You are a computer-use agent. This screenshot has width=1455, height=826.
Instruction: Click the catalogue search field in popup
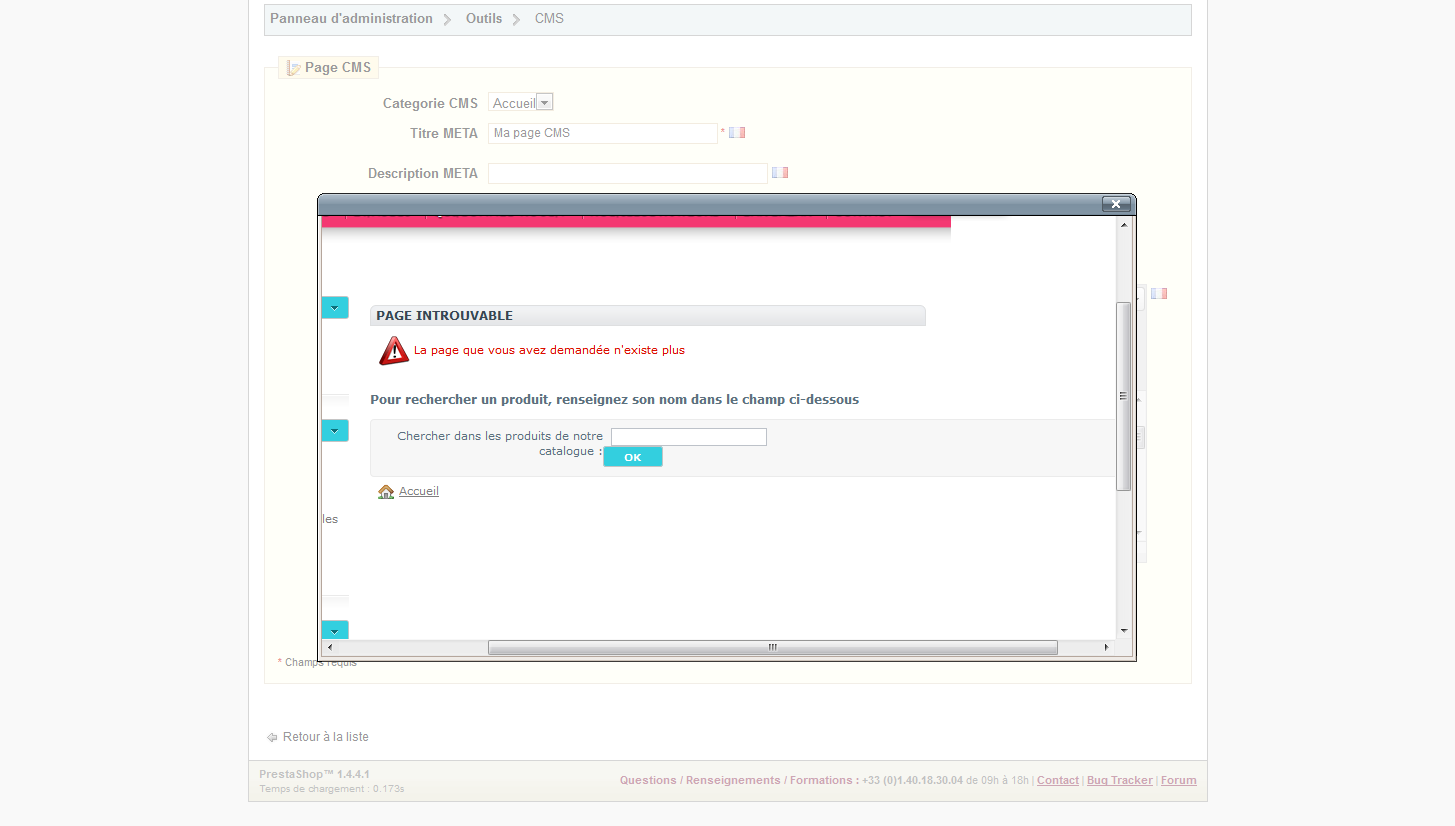point(689,437)
